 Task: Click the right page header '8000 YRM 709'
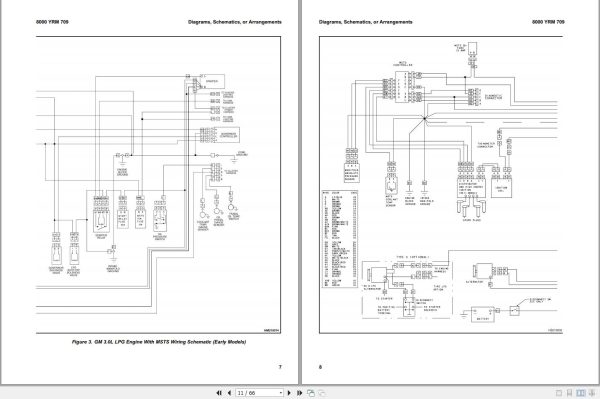(x=548, y=22)
